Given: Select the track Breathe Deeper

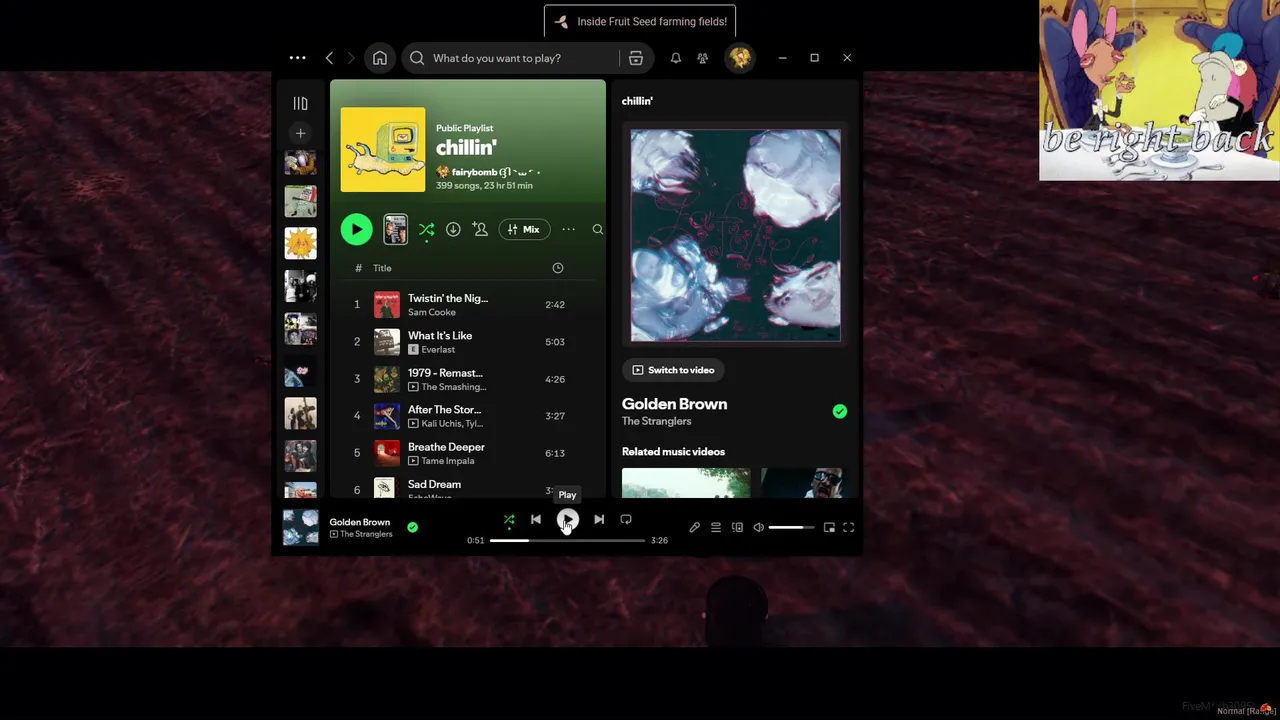Looking at the screenshot, I should [x=468, y=453].
